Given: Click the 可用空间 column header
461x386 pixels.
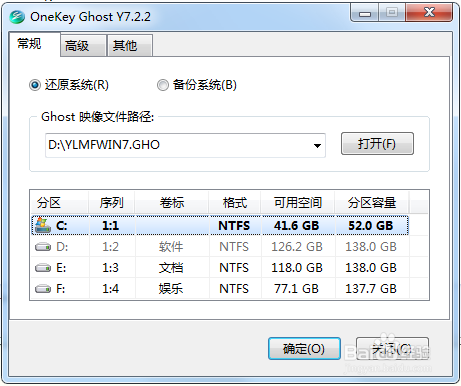Looking at the screenshot, I should [298, 202].
